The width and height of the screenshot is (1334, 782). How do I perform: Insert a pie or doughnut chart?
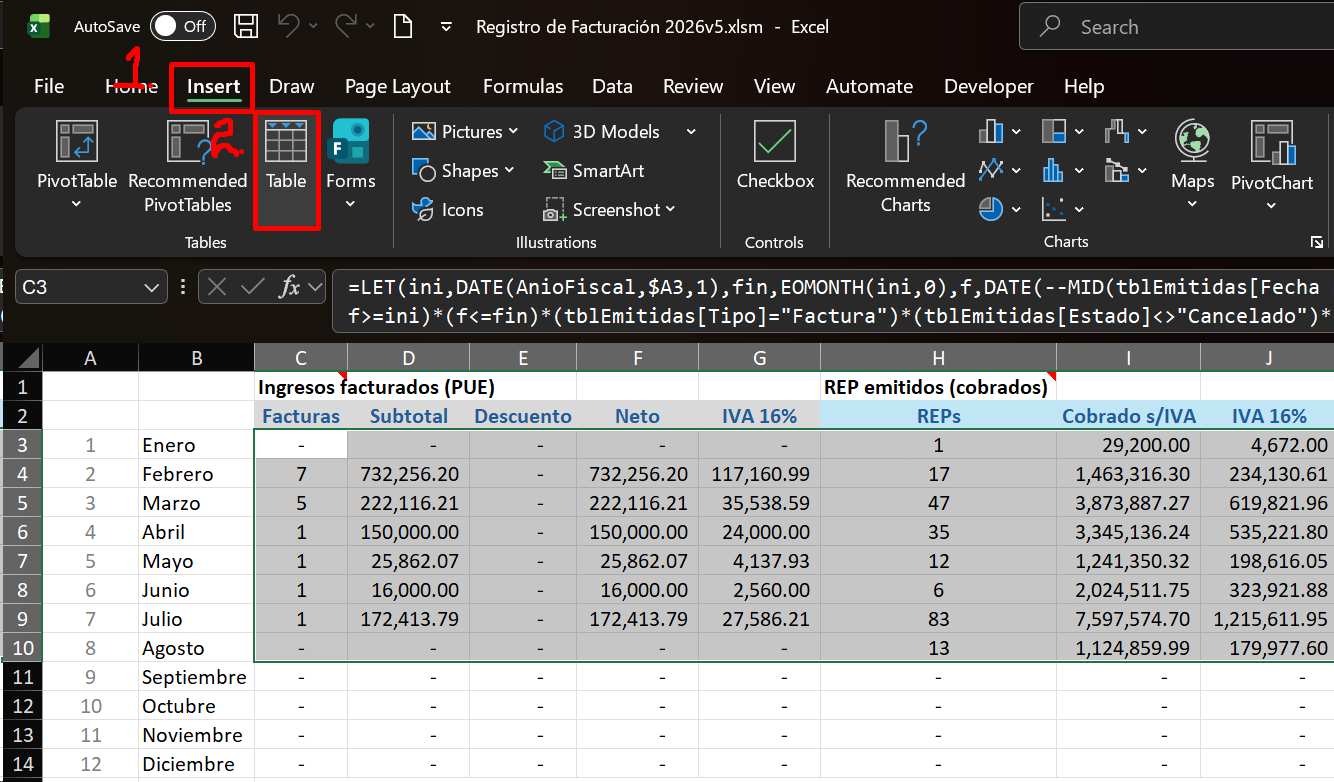click(991, 209)
